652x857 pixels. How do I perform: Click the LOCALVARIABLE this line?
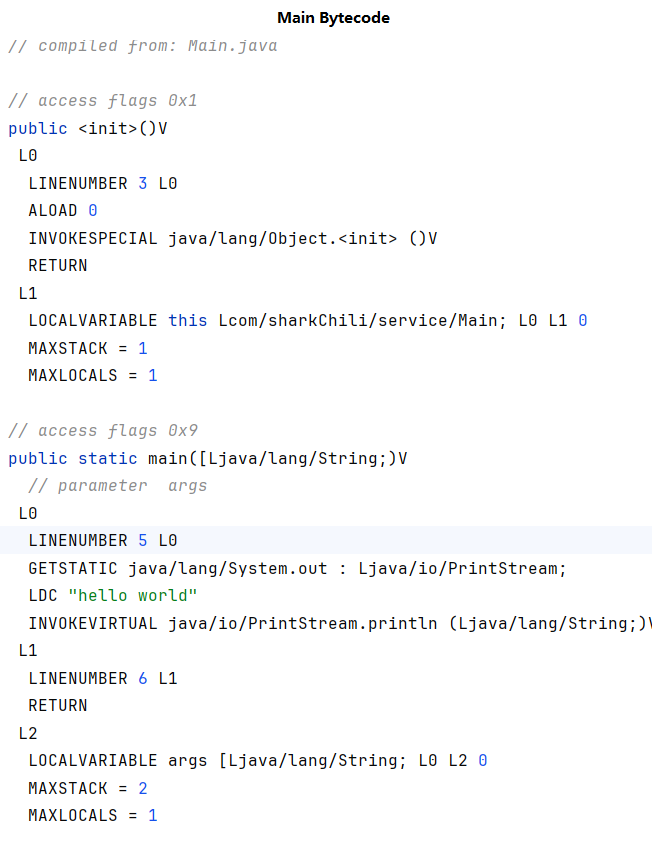(x=307, y=321)
